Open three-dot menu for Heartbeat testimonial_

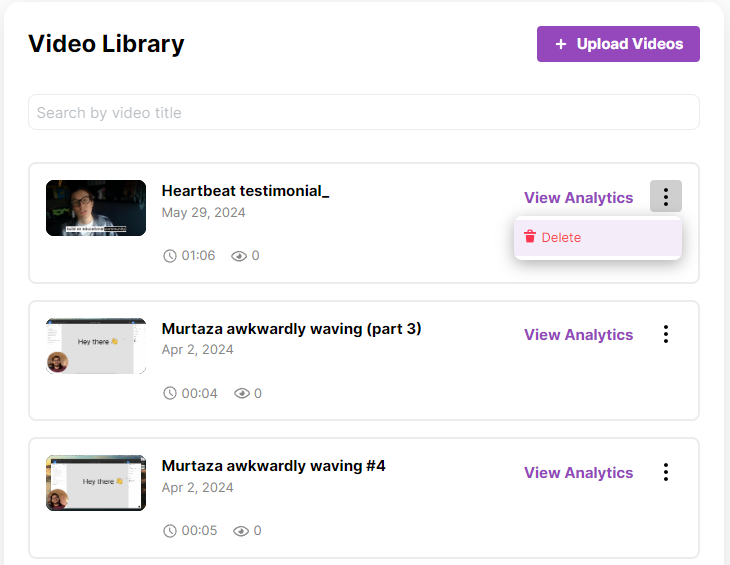click(x=666, y=196)
